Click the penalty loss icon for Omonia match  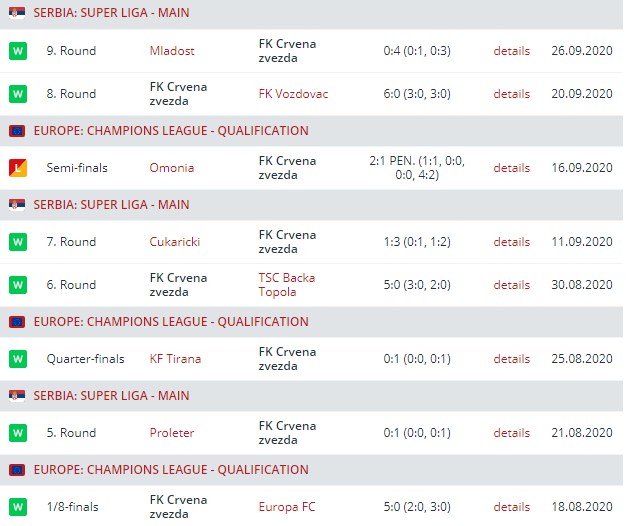tap(17, 168)
